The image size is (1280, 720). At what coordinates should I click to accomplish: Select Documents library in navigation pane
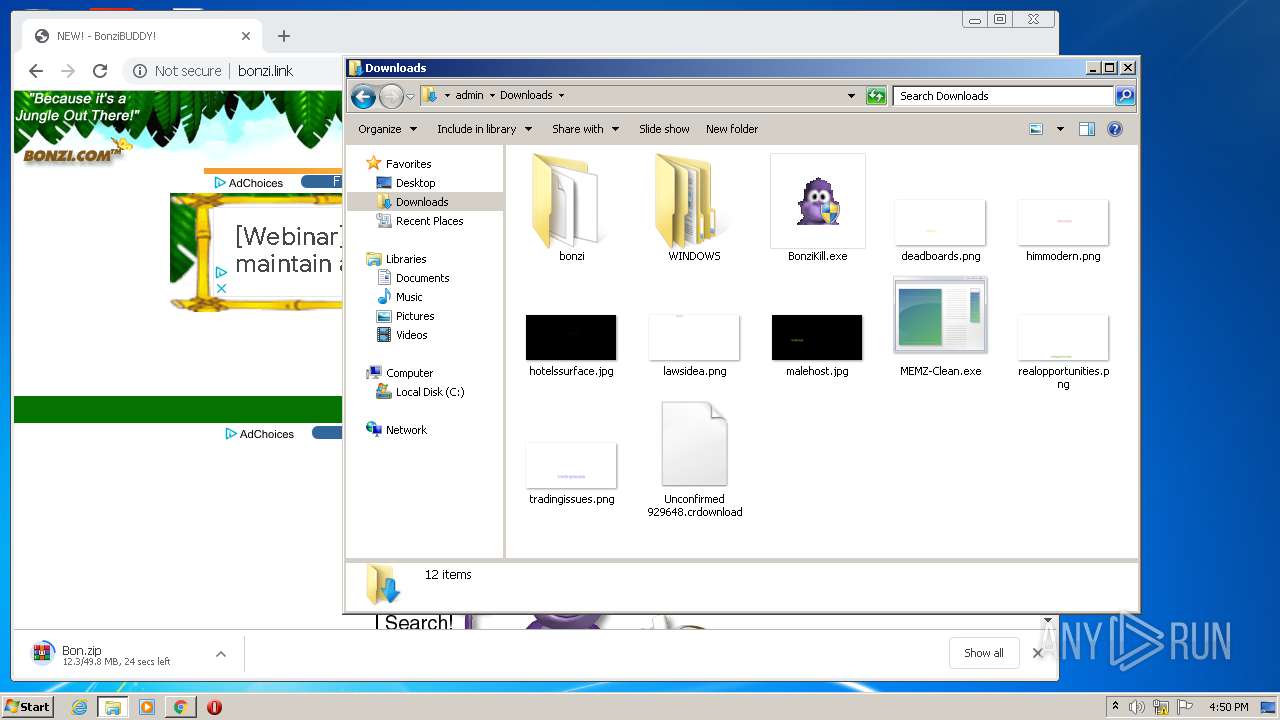422,278
